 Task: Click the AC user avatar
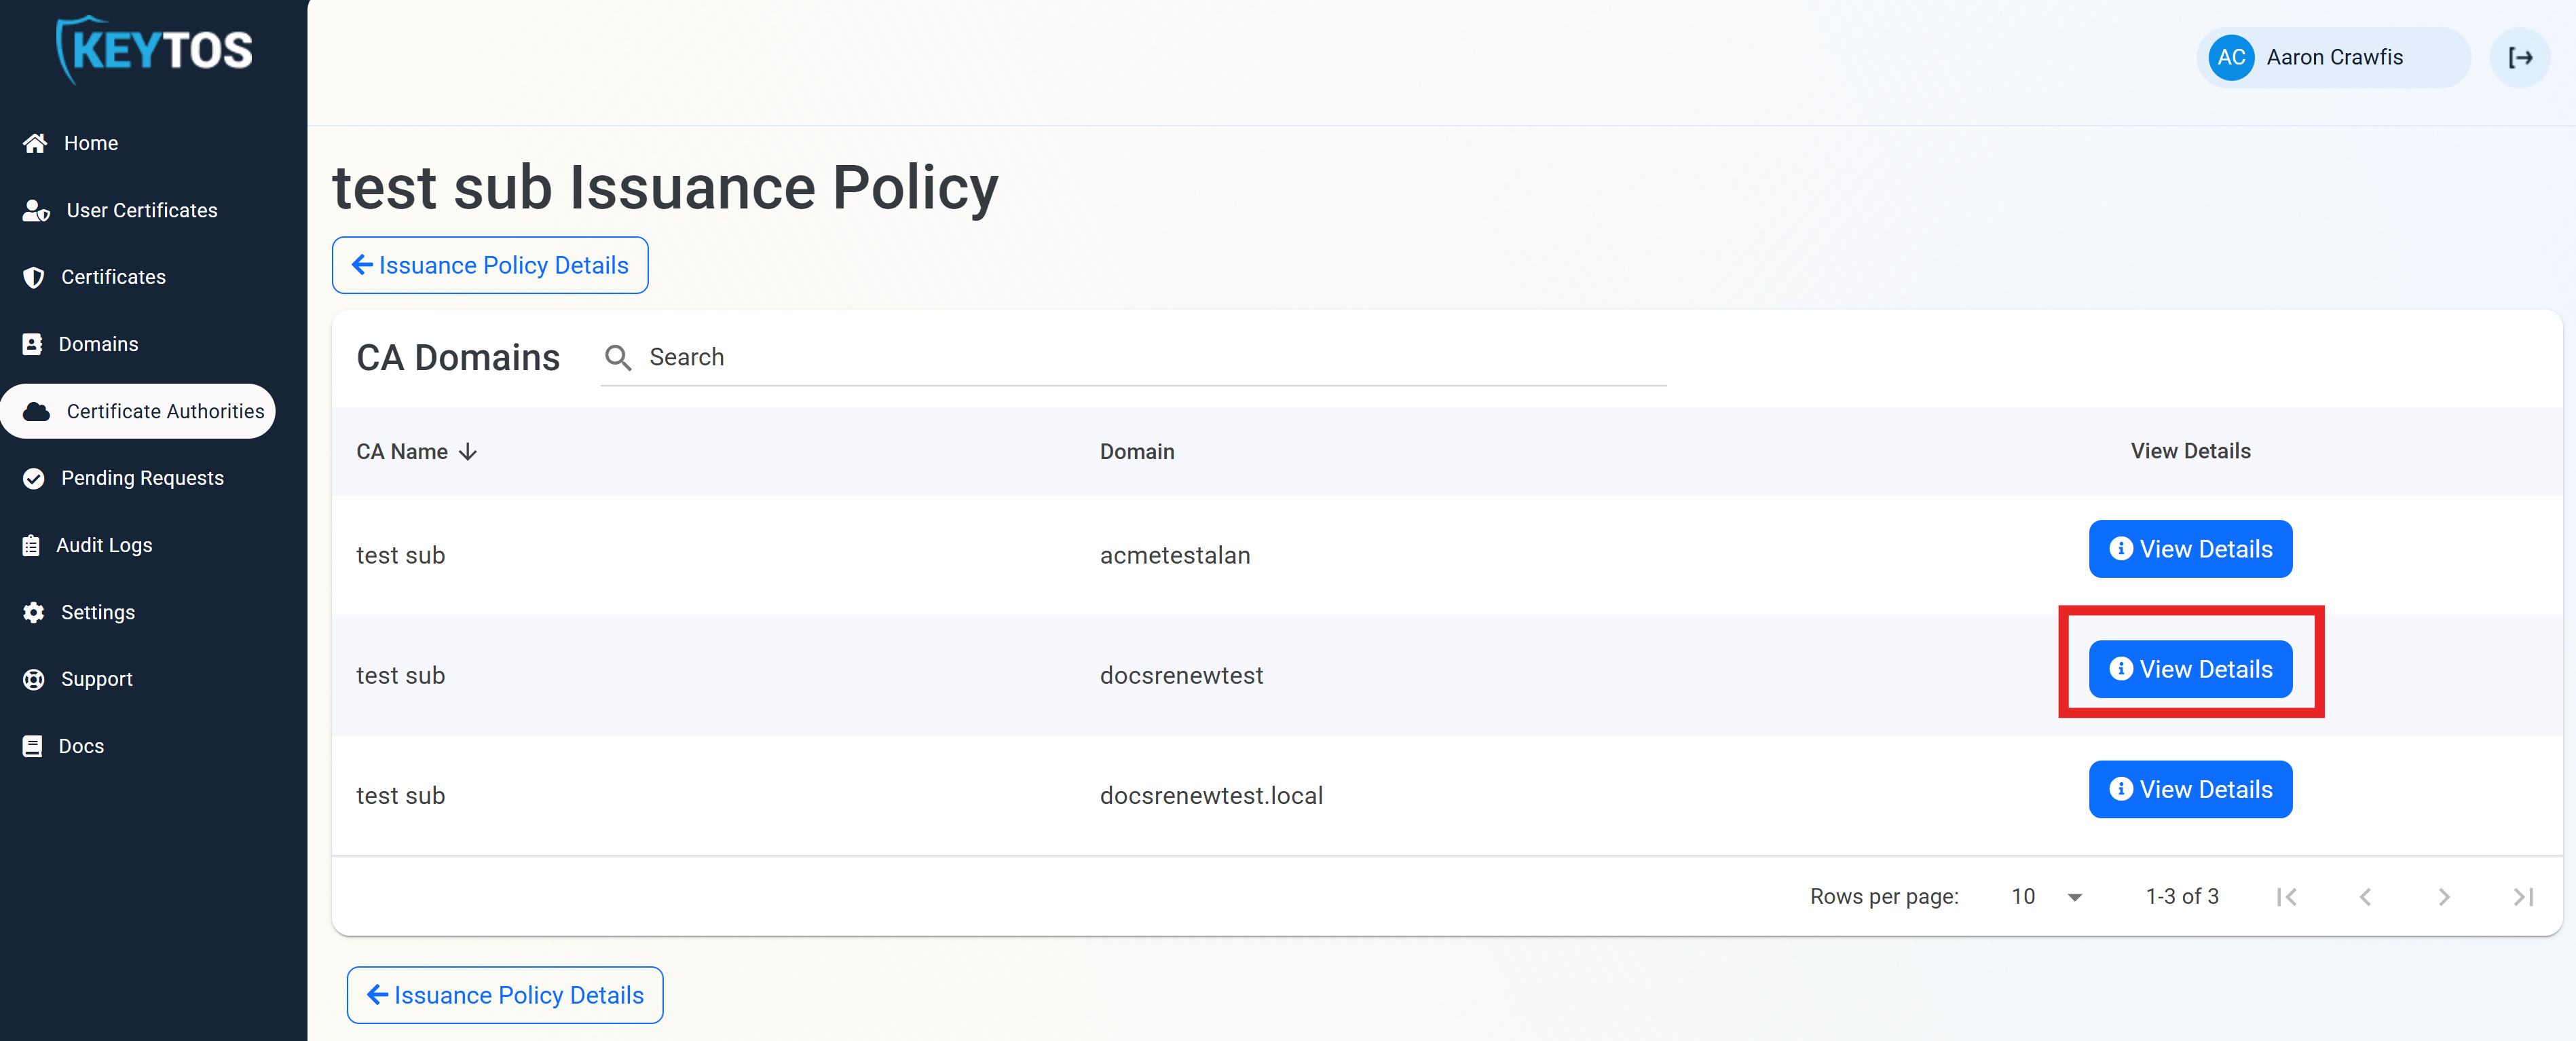[2232, 57]
